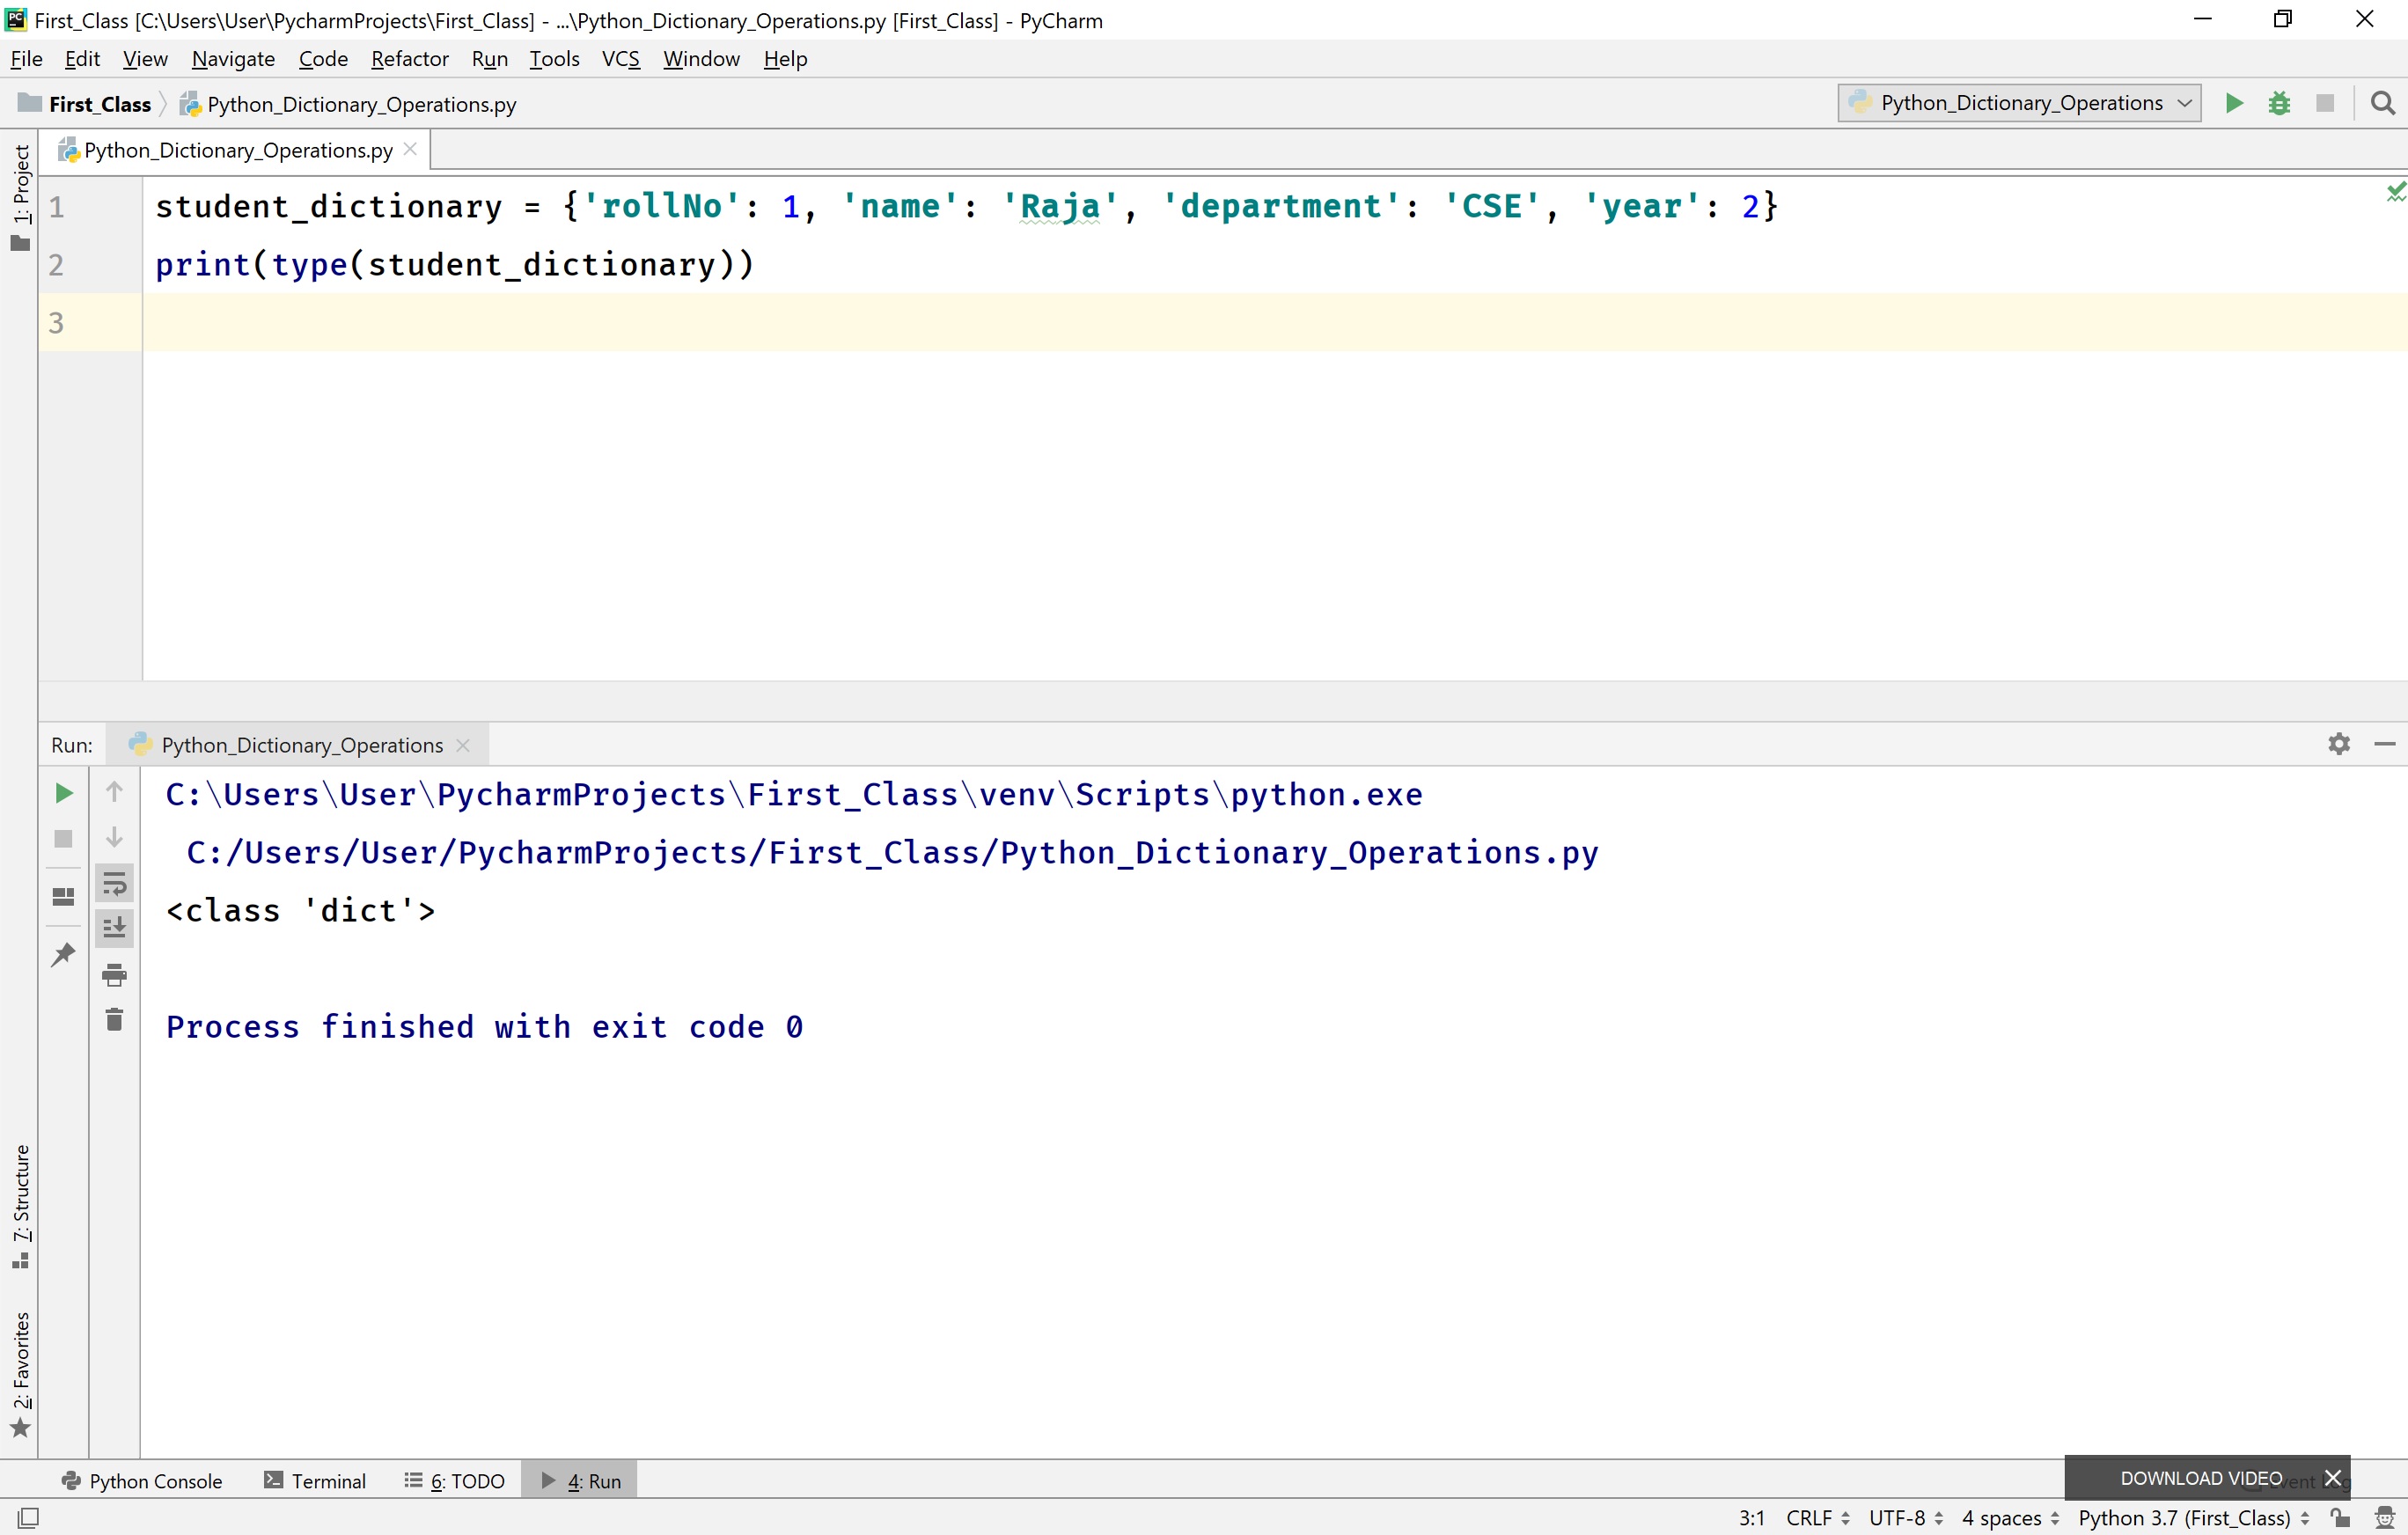Image resolution: width=2408 pixels, height=1535 pixels.
Task: Click the inspection checkmark indicator in the editor
Action: [x=2396, y=190]
